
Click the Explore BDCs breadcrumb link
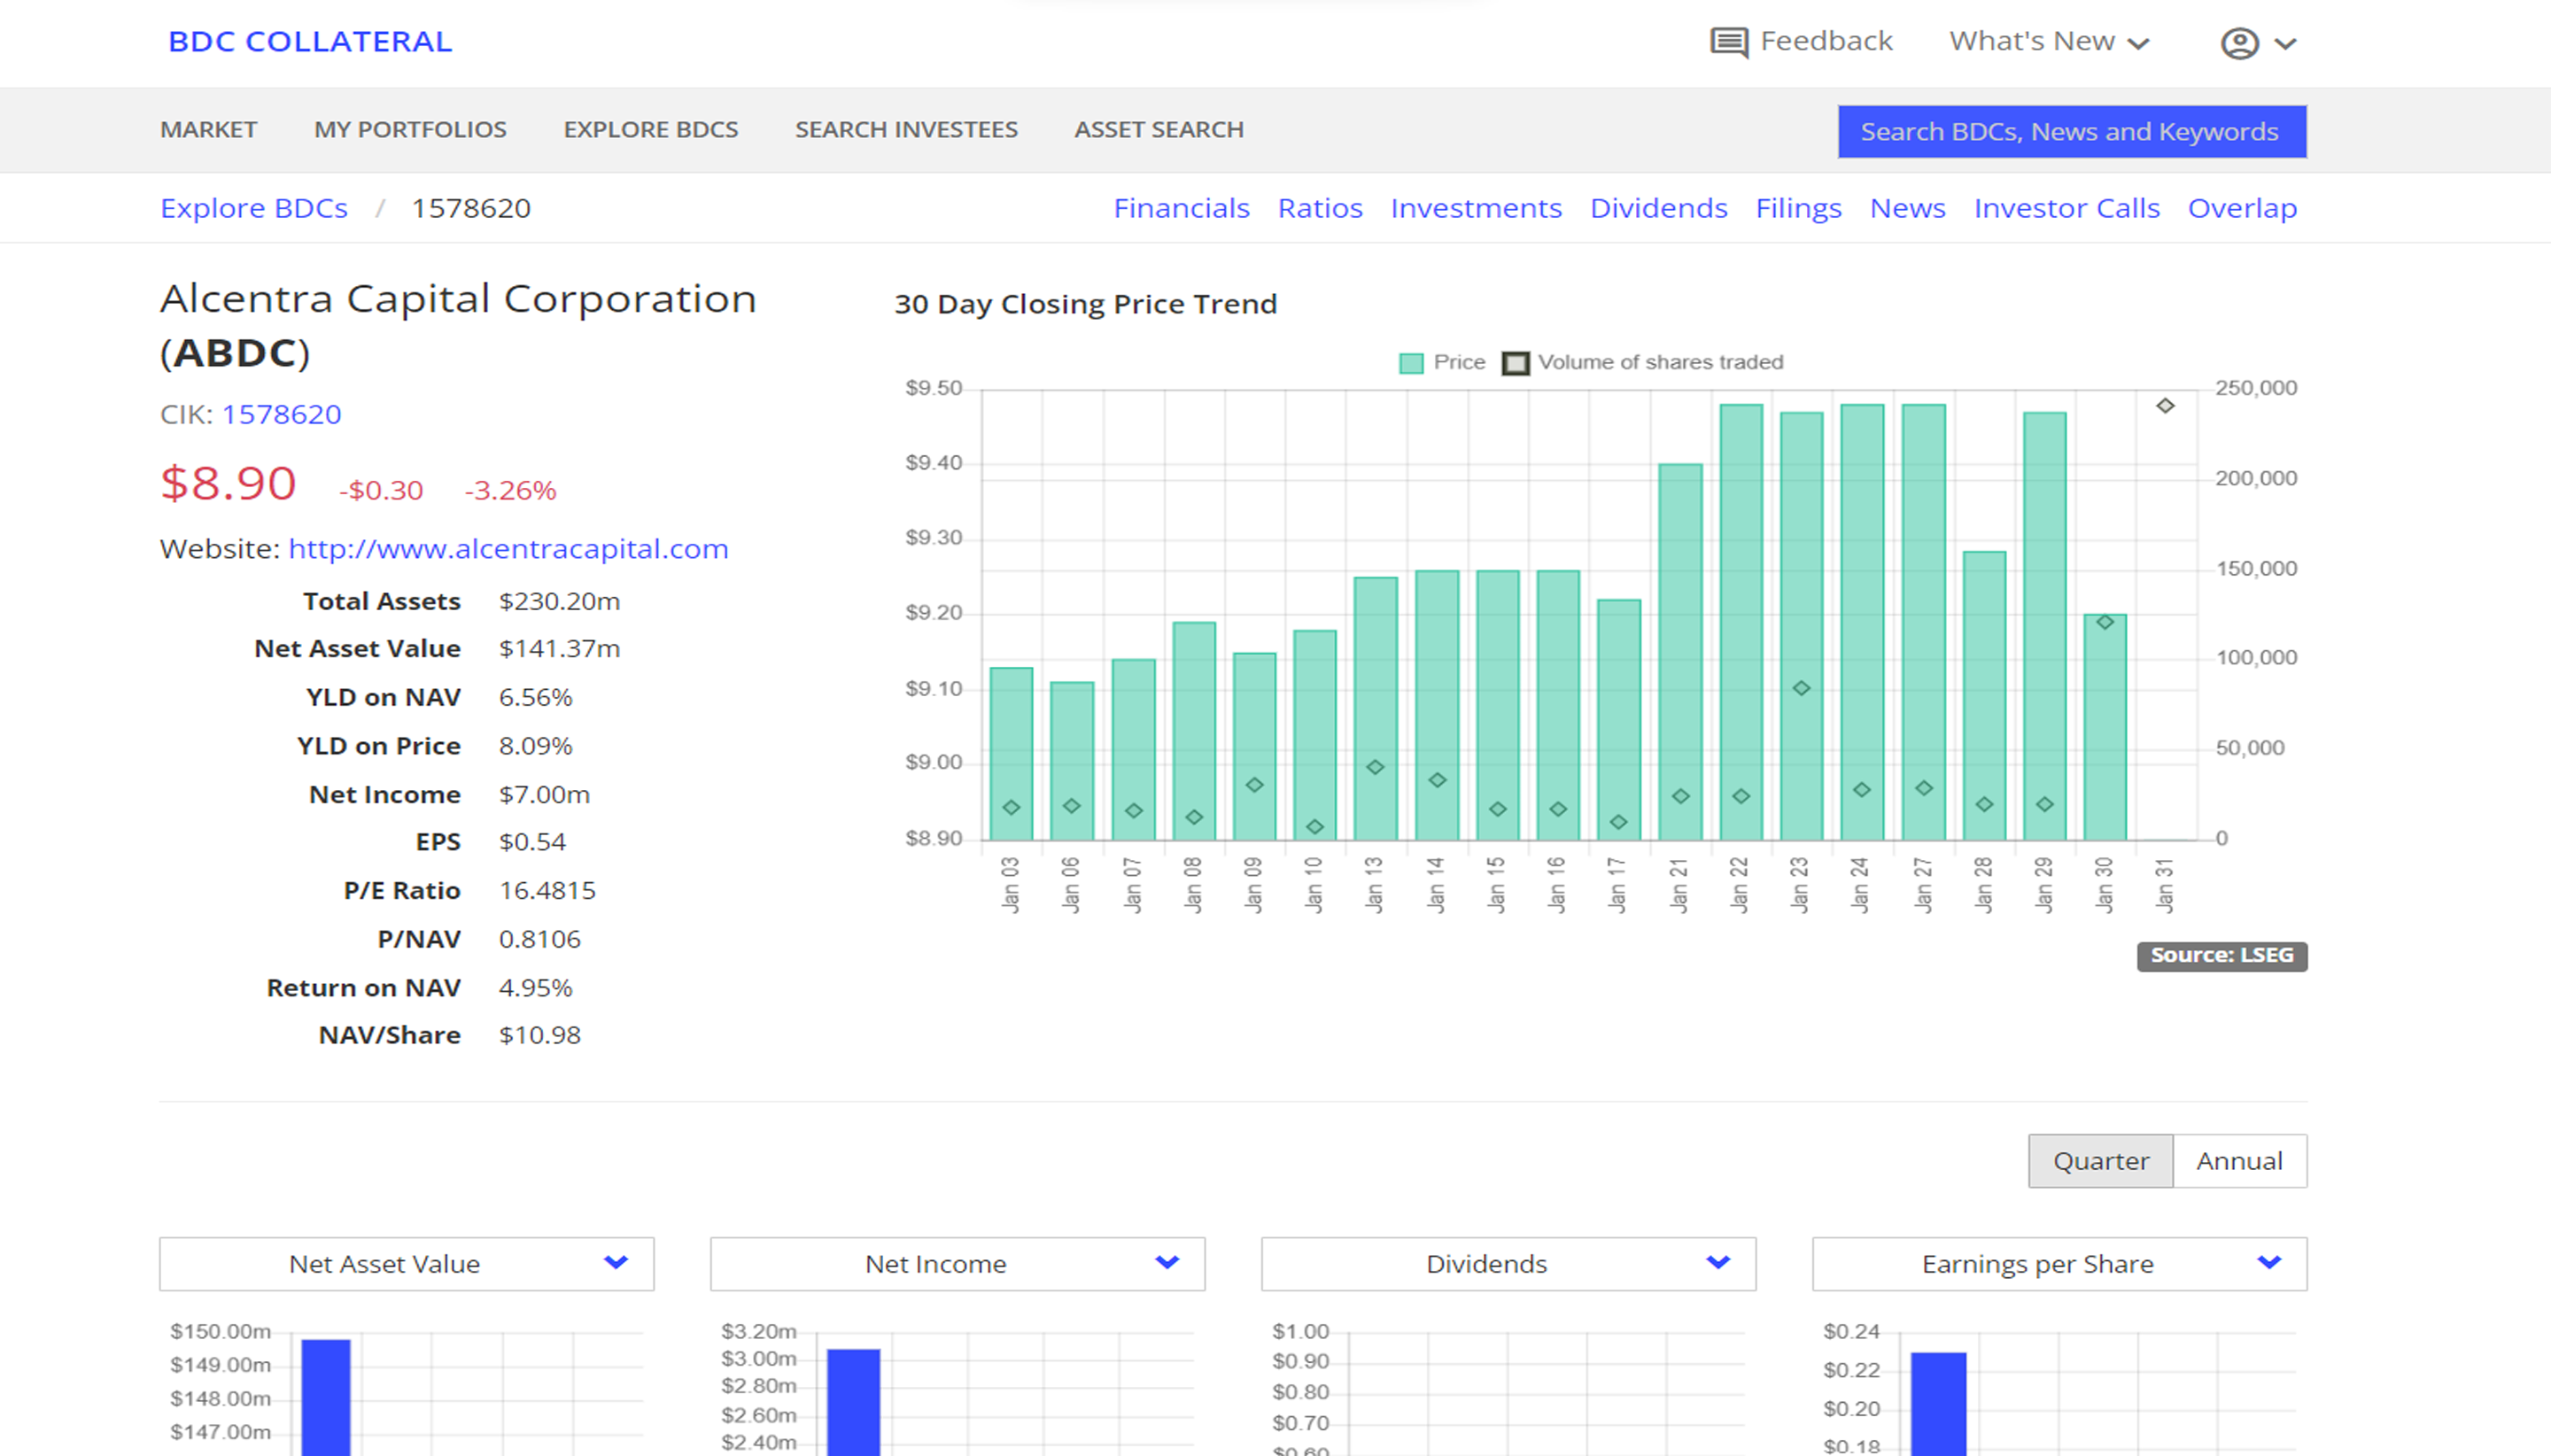coord(254,208)
